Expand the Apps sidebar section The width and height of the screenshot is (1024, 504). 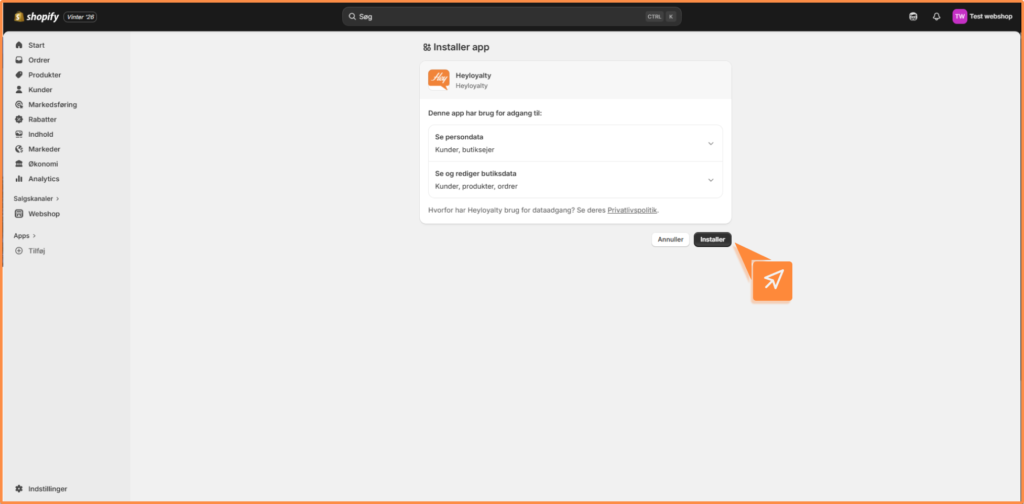pos(25,236)
